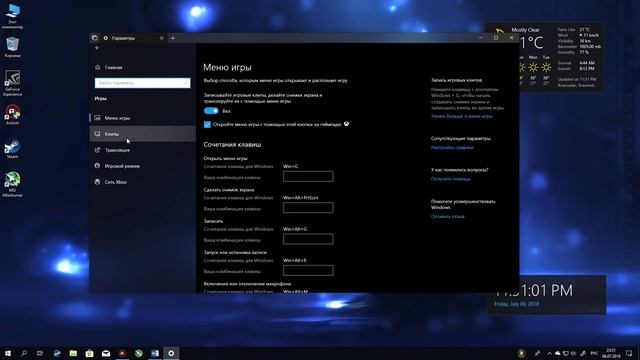Click custom shortcut field for Открыть меню игры

(x=308, y=176)
